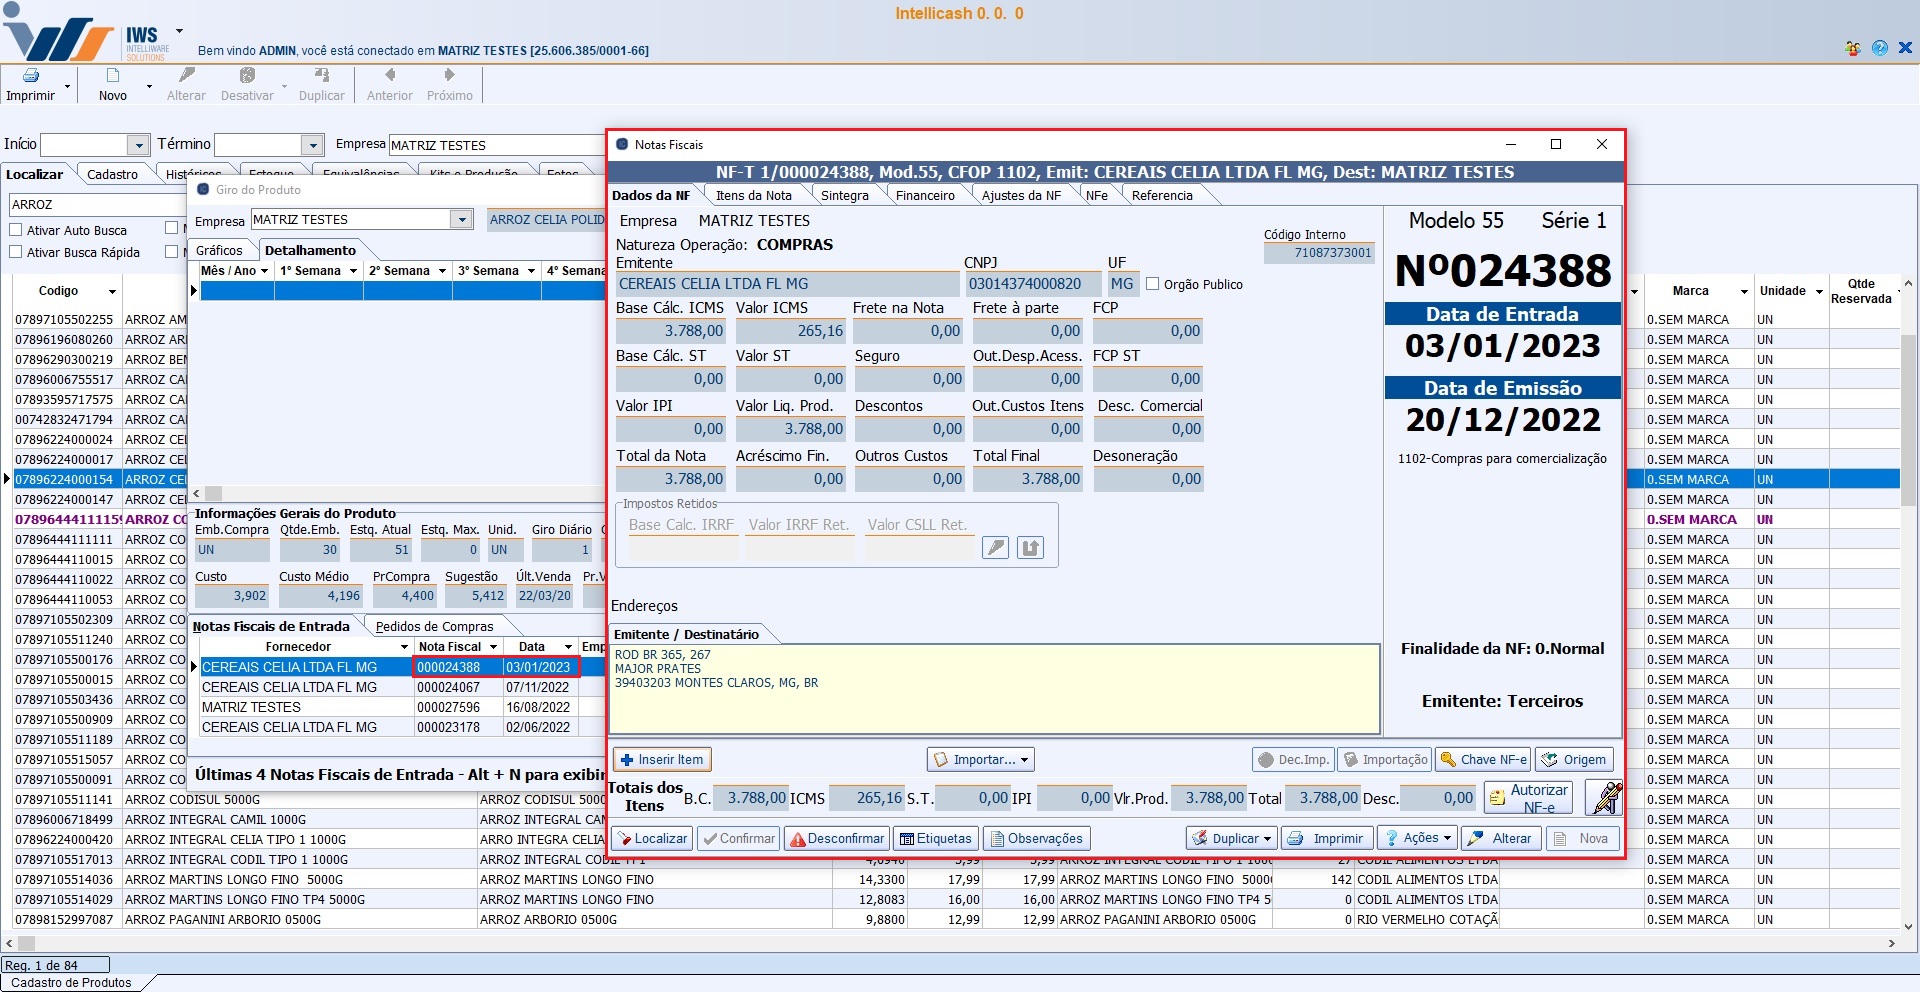Open the Imprimir toolbar dropdown arrow
1920x992 pixels.
point(67,87)
